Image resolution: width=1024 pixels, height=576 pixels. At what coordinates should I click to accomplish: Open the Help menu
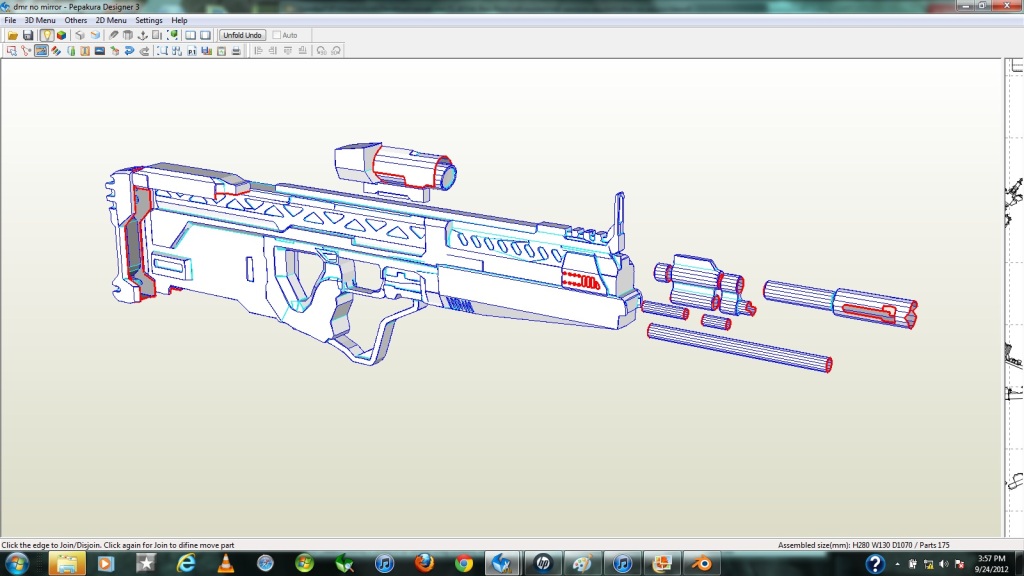(179, 20)
